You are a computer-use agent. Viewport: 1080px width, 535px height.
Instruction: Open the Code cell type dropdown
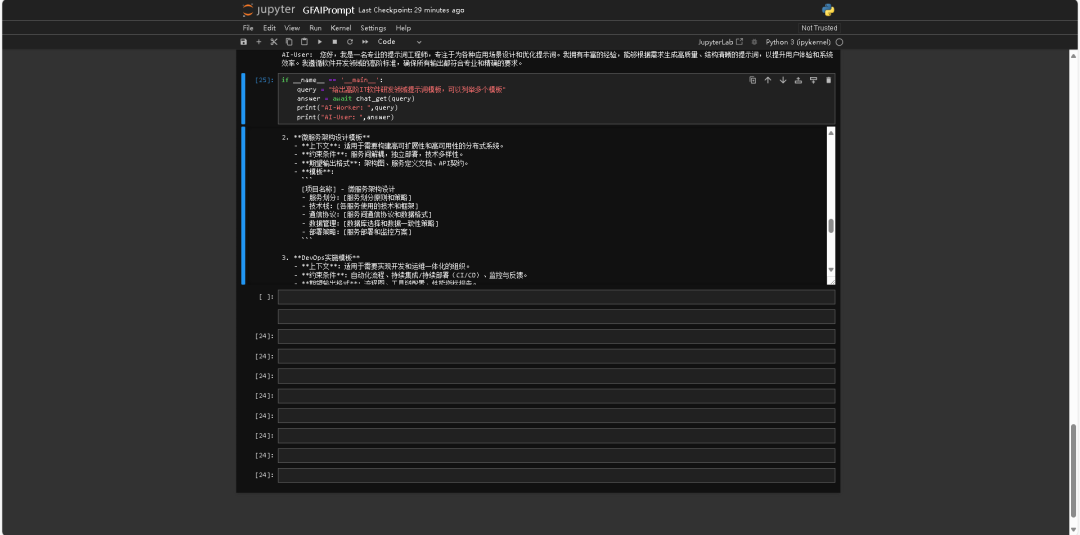(x=399, y=42)
